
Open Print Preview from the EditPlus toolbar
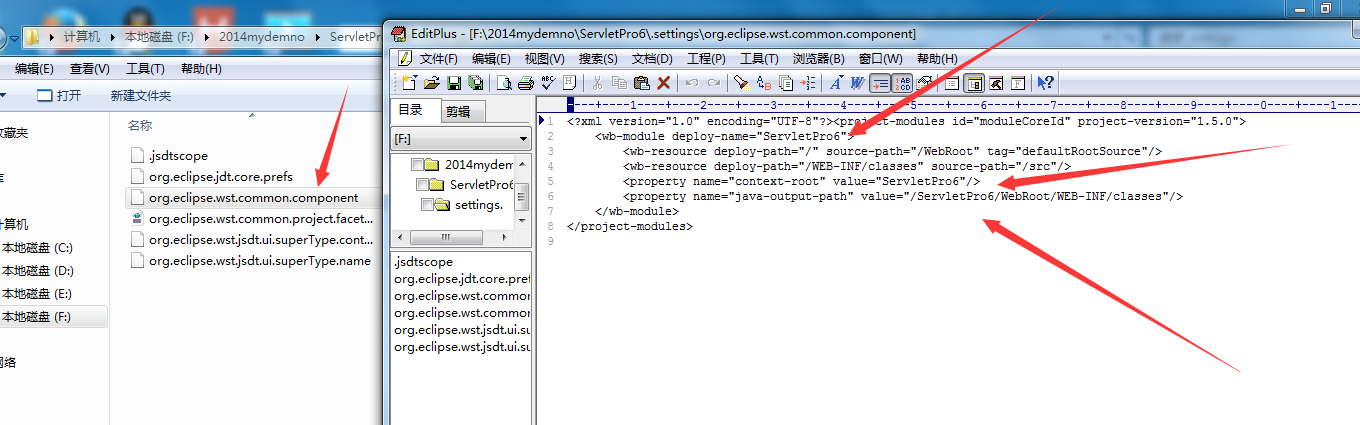[505, 82]
